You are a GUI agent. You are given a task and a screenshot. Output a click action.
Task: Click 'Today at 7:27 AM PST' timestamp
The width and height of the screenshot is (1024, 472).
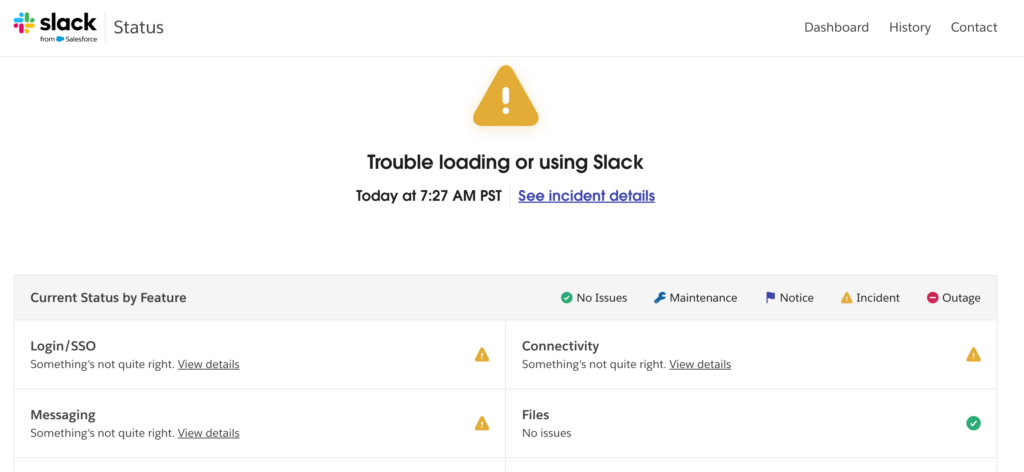pyautogui.click(x=428, y=196)
